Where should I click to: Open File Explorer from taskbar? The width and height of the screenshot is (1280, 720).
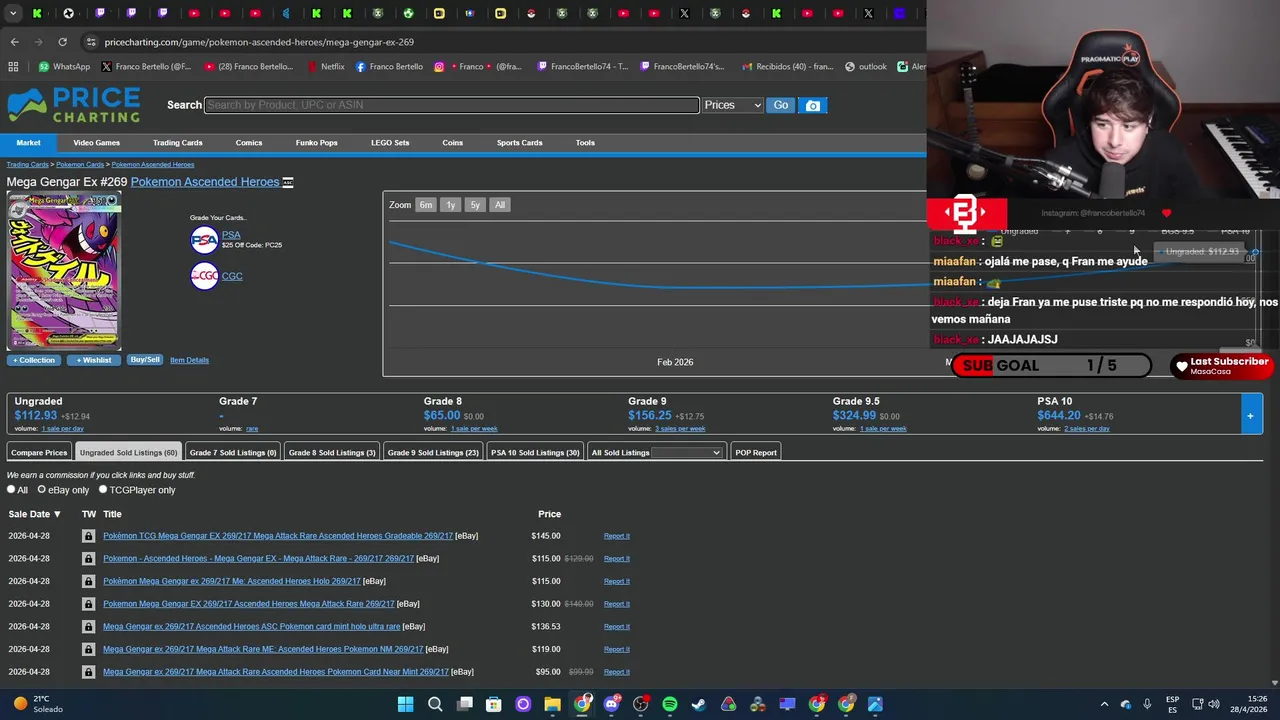coord(552,704)
